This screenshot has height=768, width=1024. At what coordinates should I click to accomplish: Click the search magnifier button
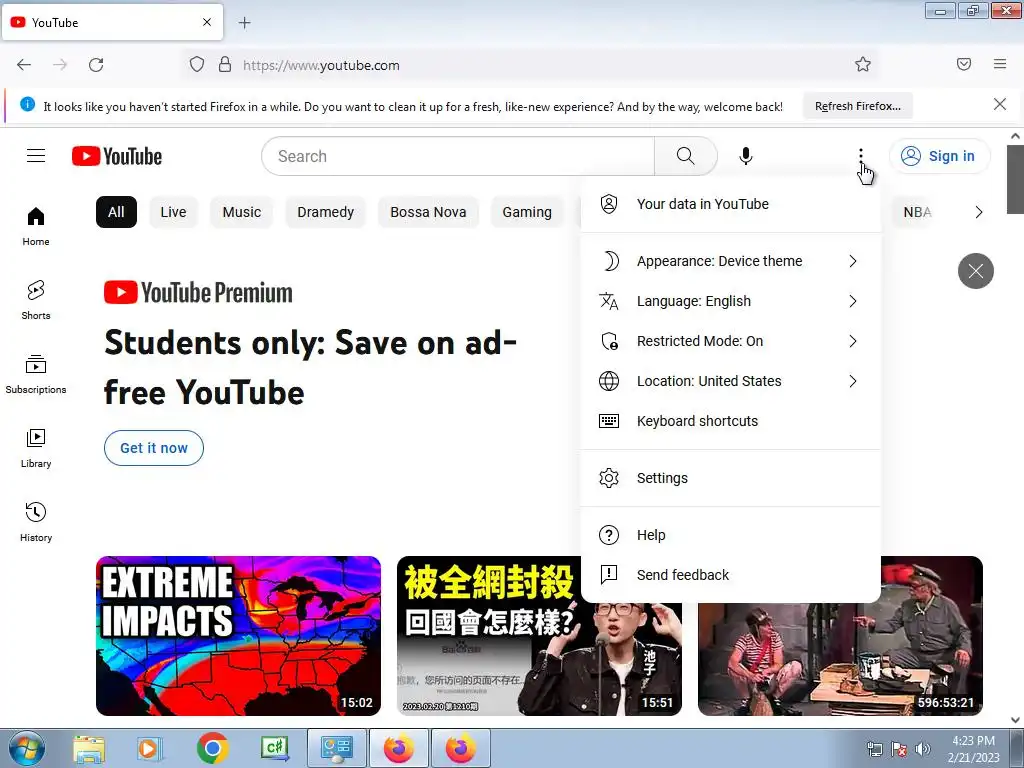coord(686,156)
